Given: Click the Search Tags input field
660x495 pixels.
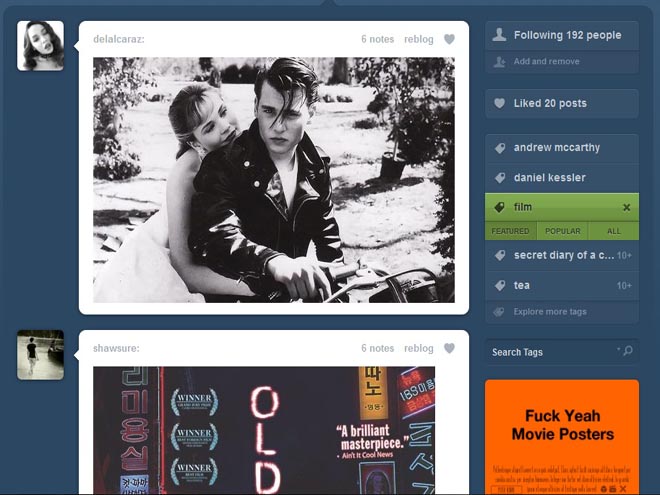Looking at the screenshot, I should tap(550, 352).
